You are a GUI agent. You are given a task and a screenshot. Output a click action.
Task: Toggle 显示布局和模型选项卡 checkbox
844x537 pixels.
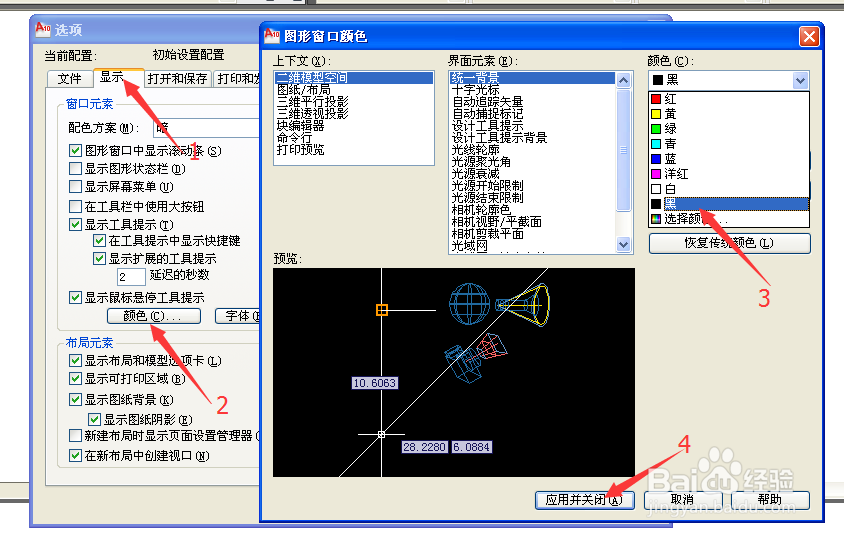(75, 360)
